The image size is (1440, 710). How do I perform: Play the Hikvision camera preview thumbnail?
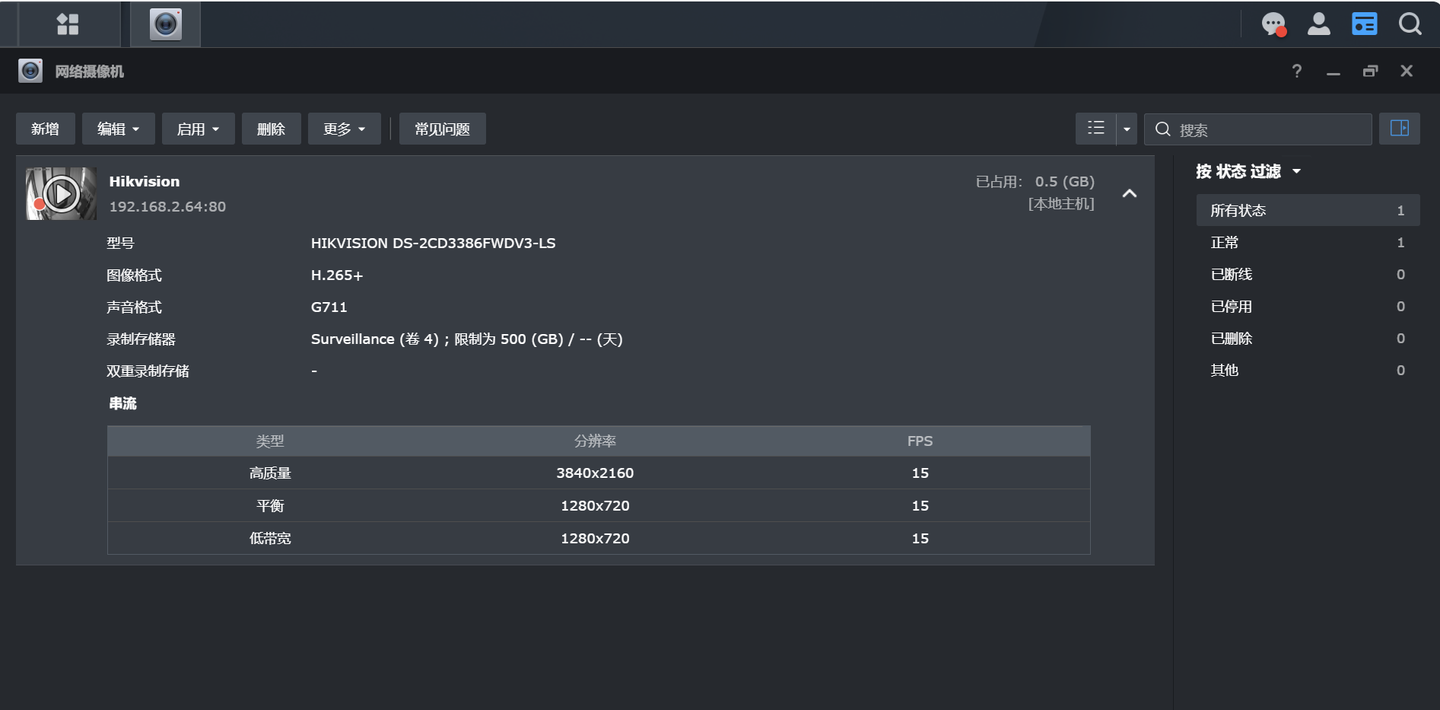coord(61,194)
